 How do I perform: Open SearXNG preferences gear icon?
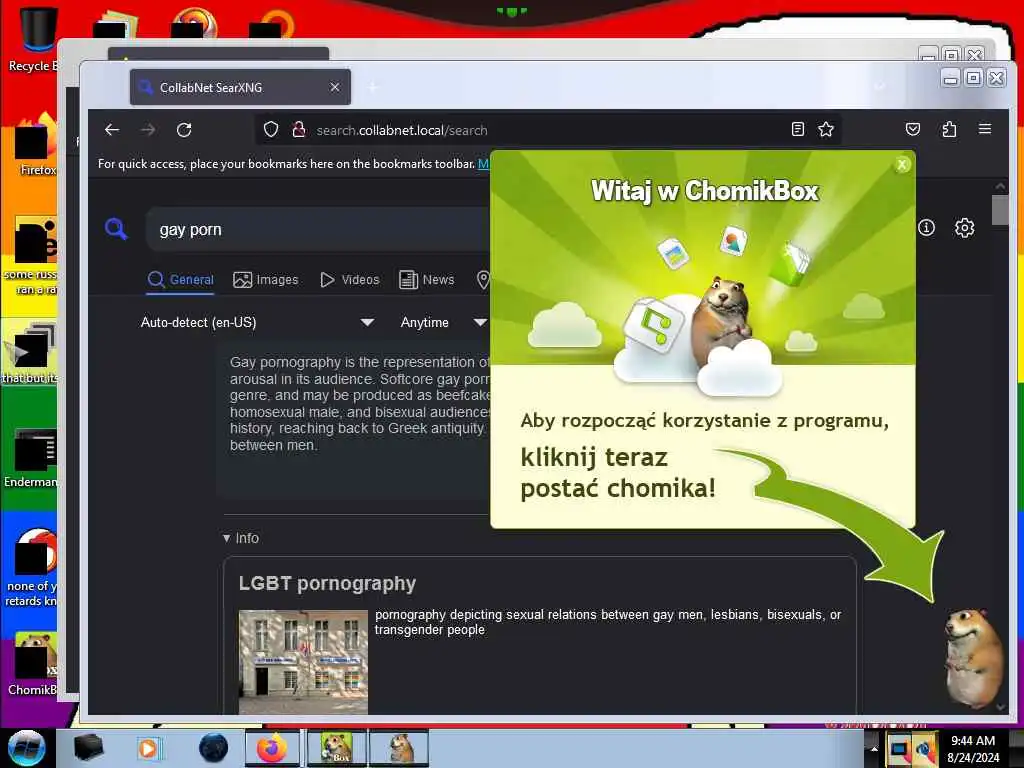965,228
